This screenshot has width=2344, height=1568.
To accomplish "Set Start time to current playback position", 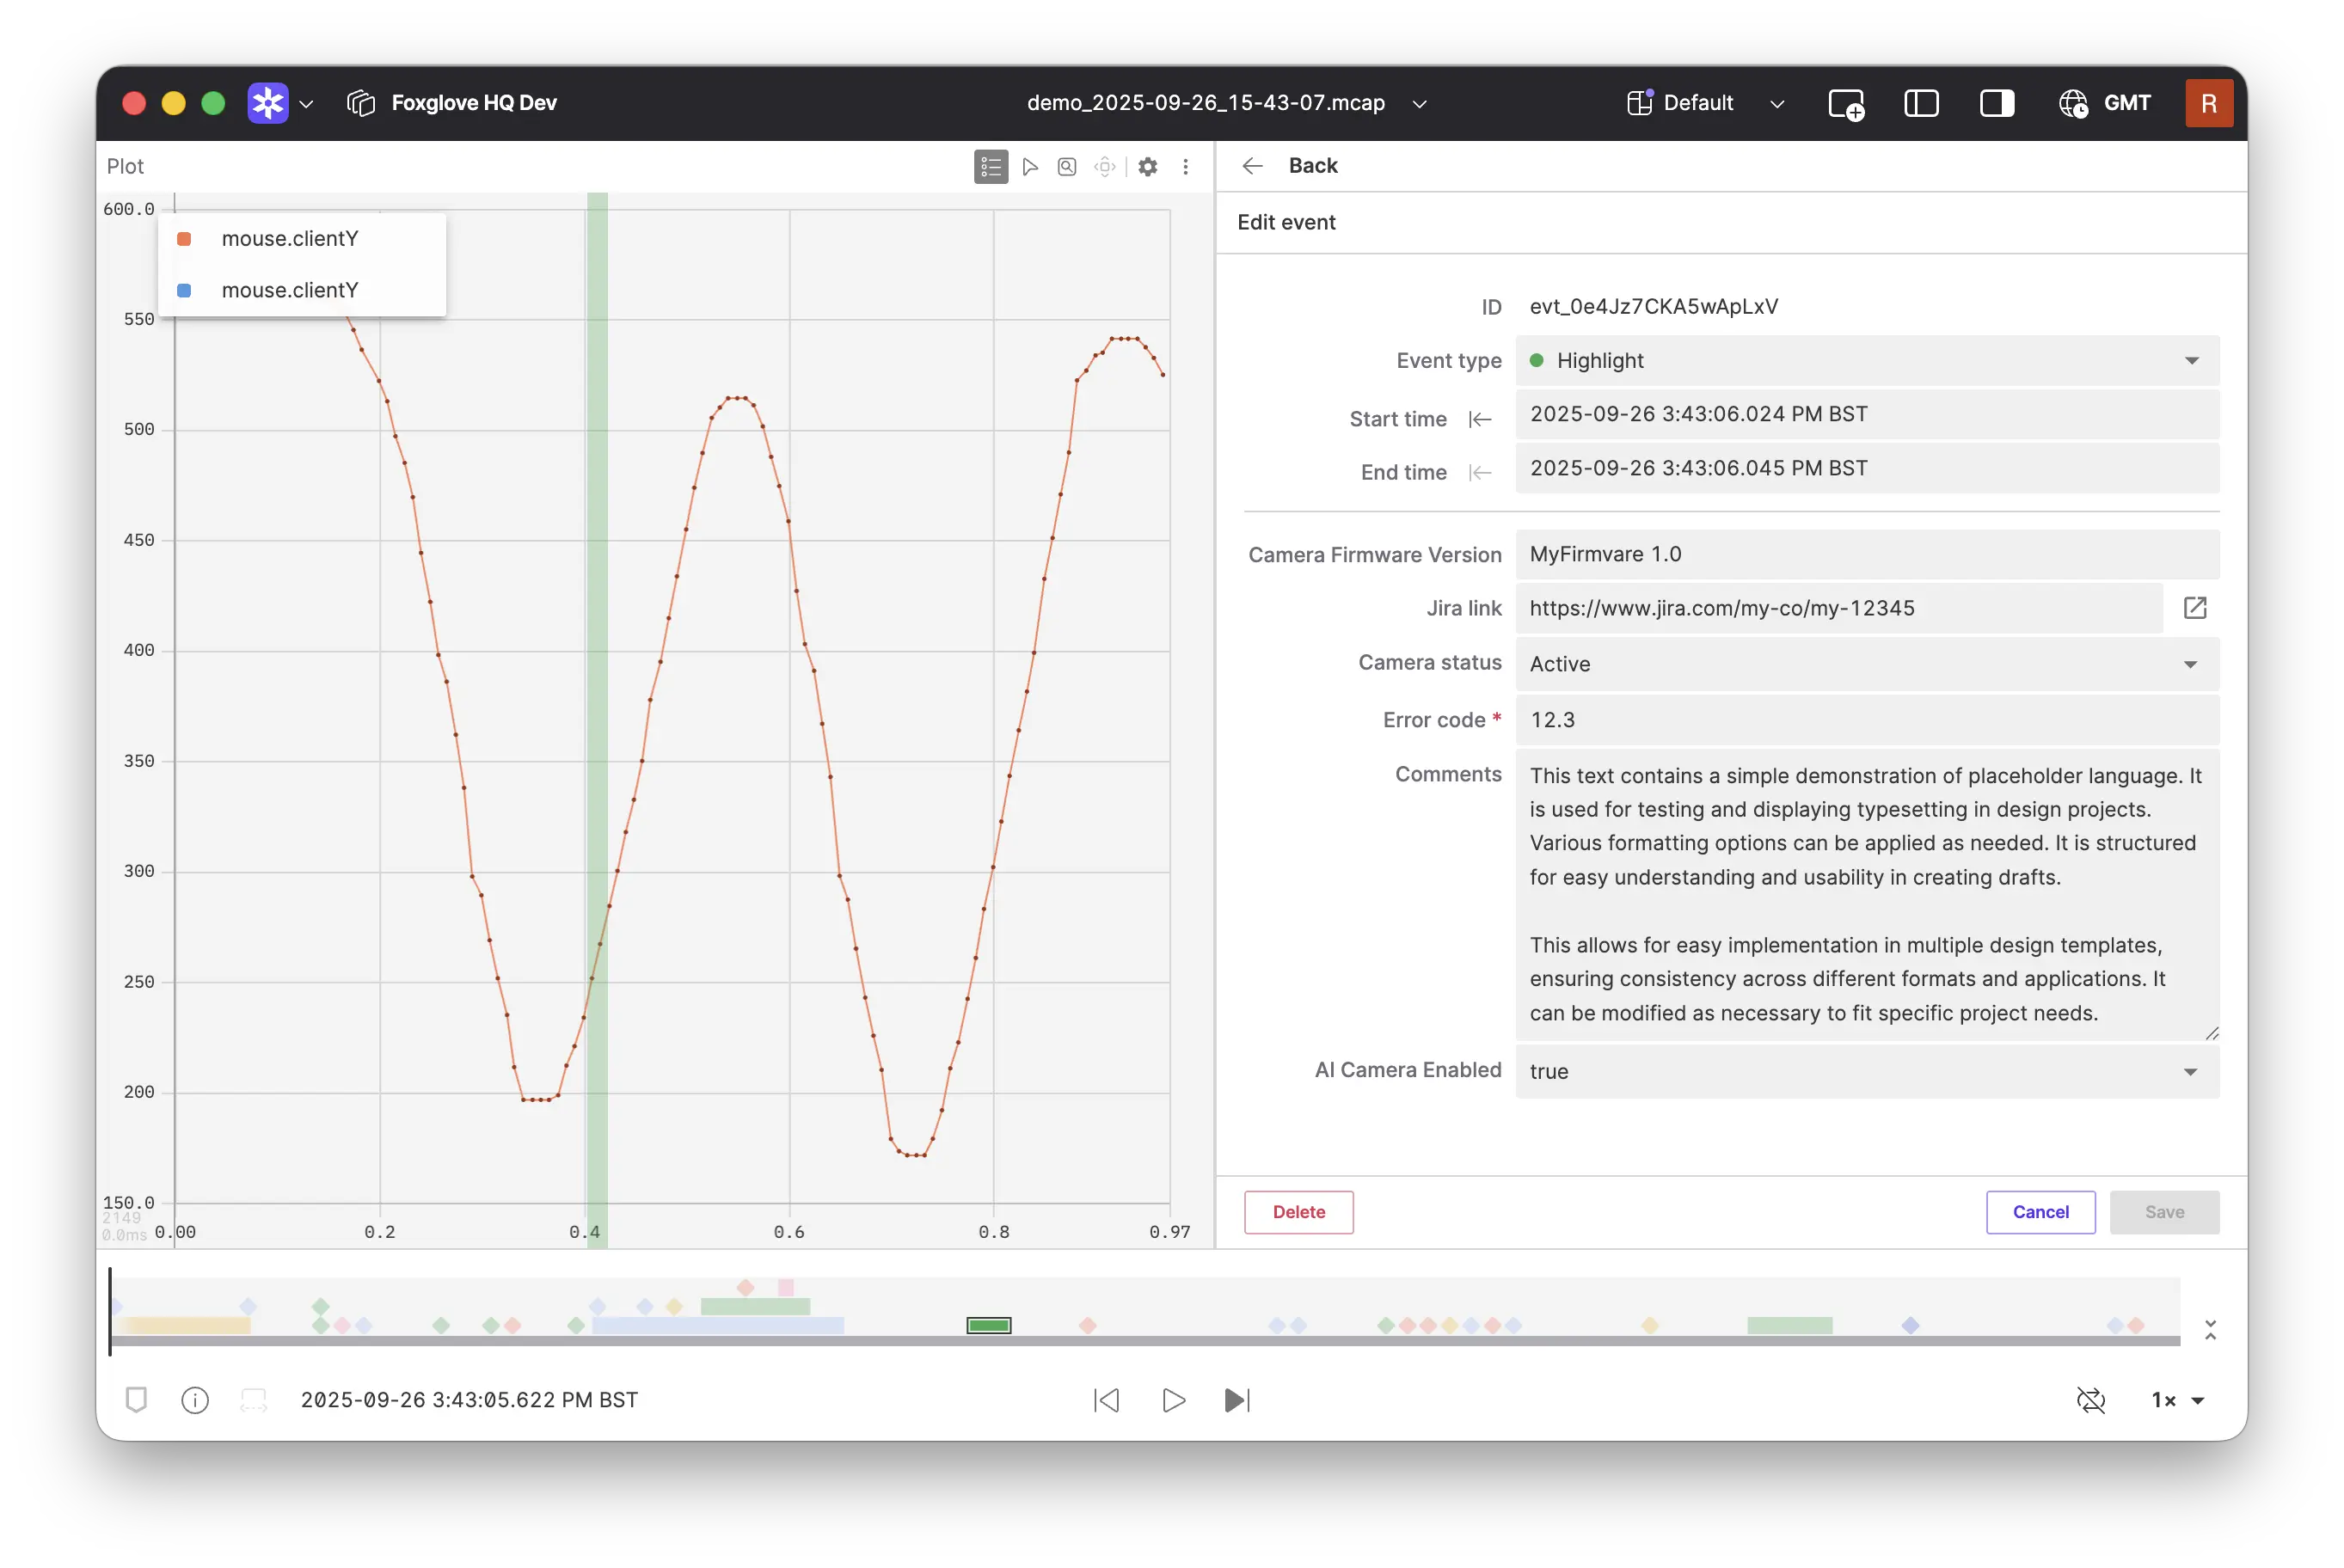I will [1480, 420].
